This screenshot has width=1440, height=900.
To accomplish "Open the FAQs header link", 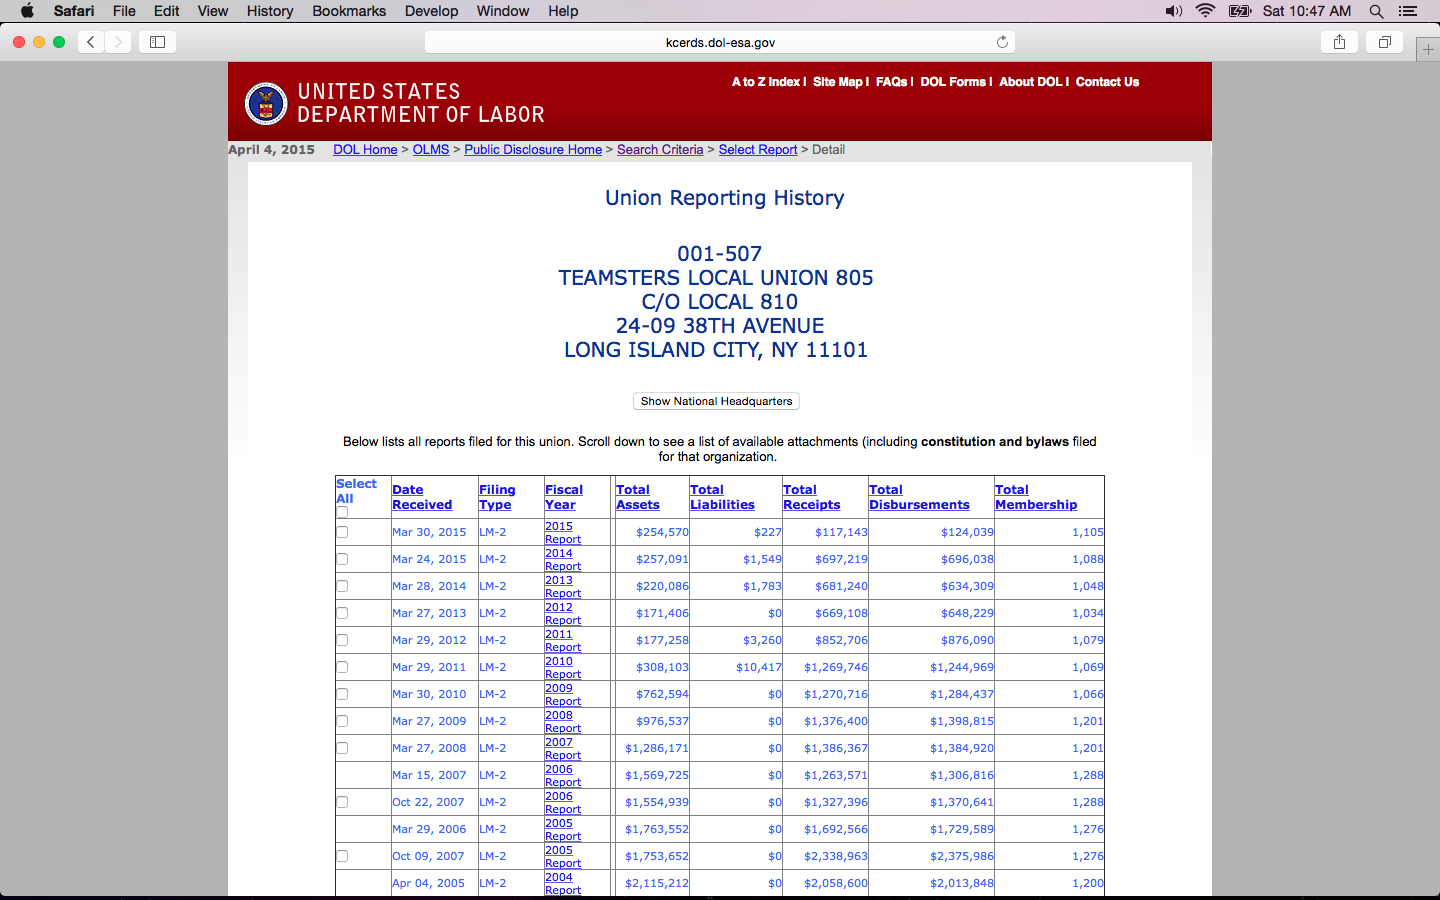I will tap(892, 82).
